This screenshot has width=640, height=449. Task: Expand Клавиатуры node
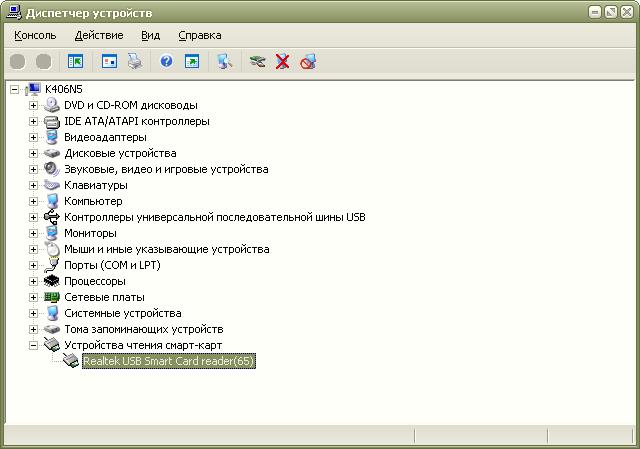coord(33,185)
